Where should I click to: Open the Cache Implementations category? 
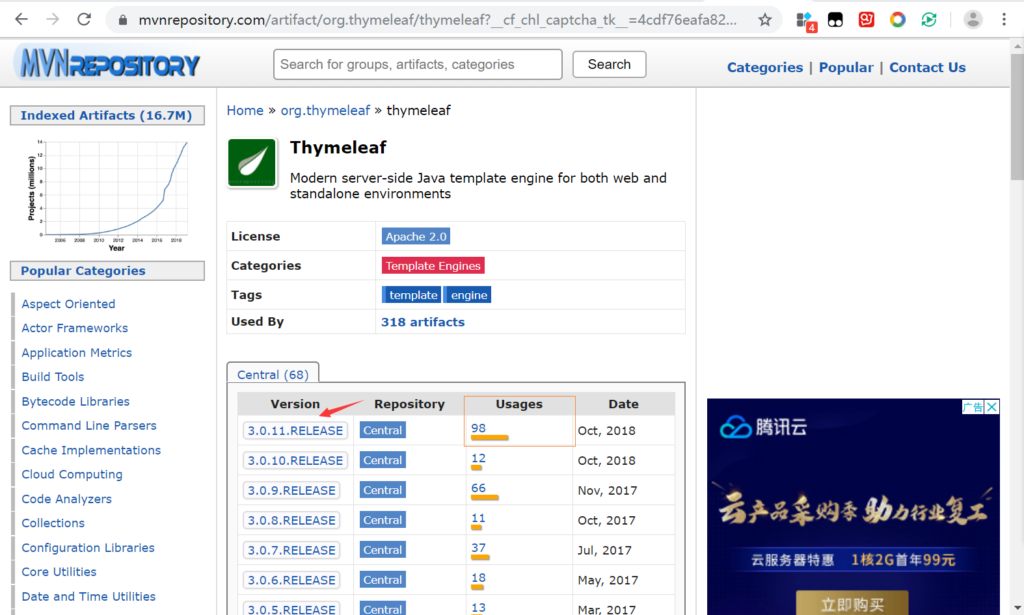91,450
